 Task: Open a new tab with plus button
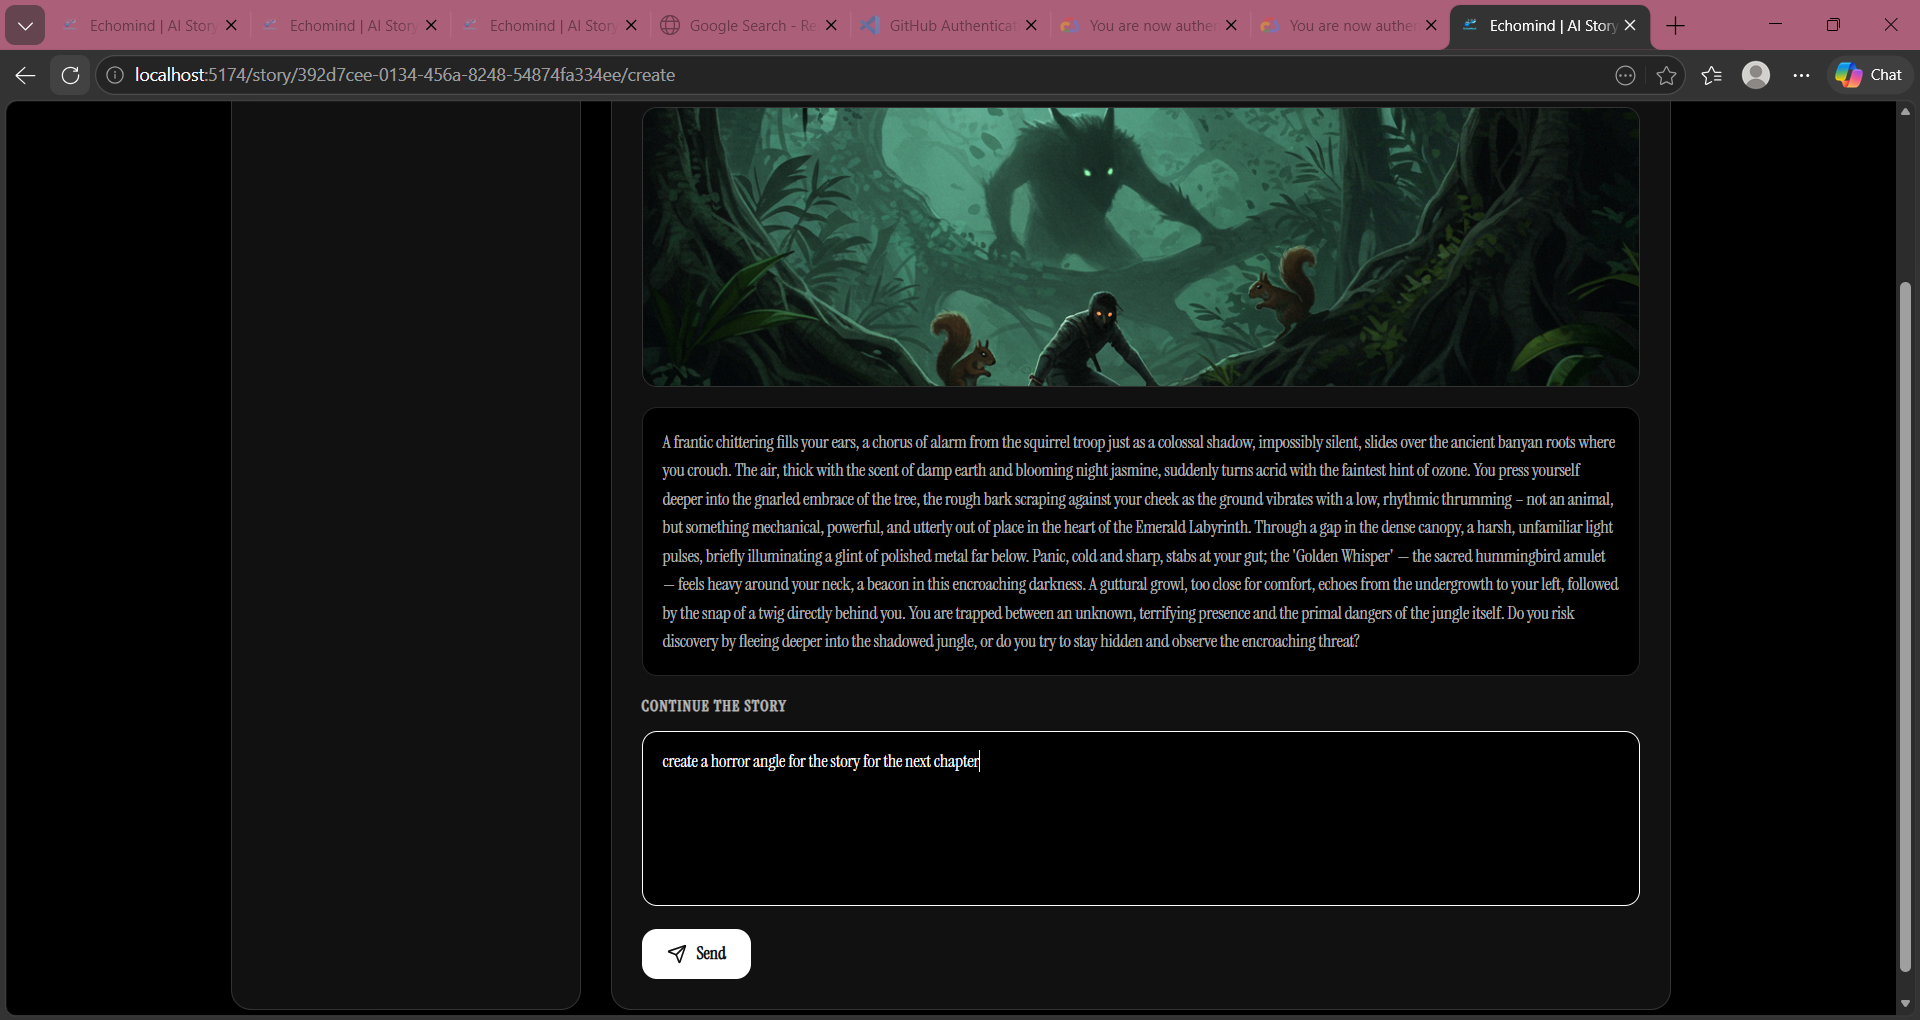(1676, 25)
